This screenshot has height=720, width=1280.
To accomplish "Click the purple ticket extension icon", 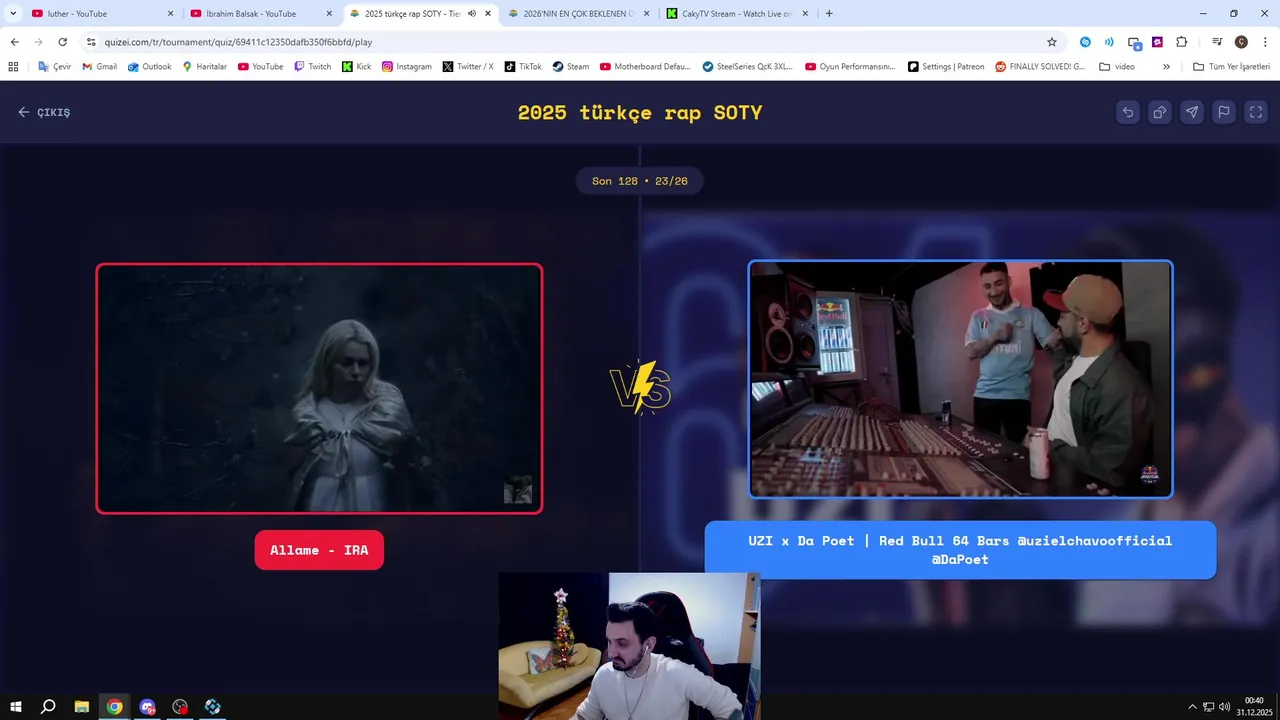I will 1158,42.
